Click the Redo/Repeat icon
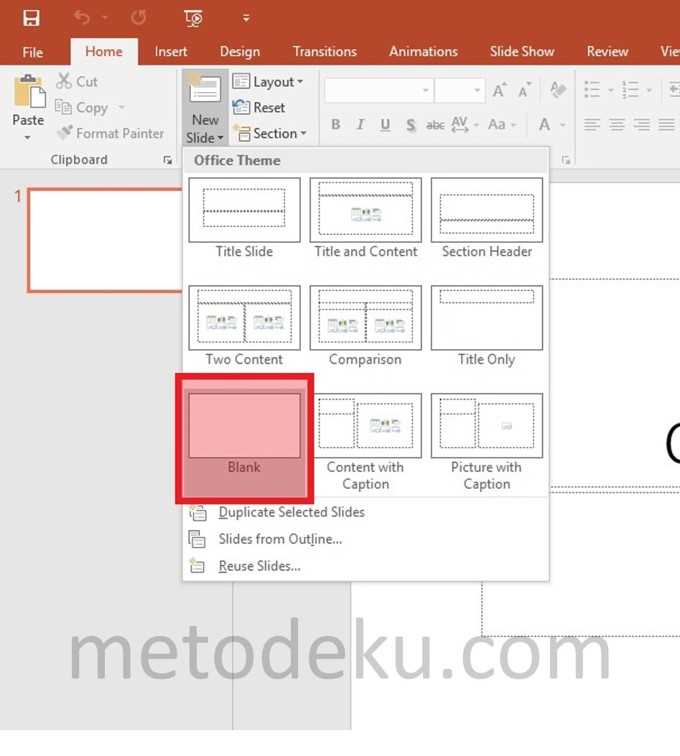The height and width of the screenshot is (756, 680). pos(139,18)
